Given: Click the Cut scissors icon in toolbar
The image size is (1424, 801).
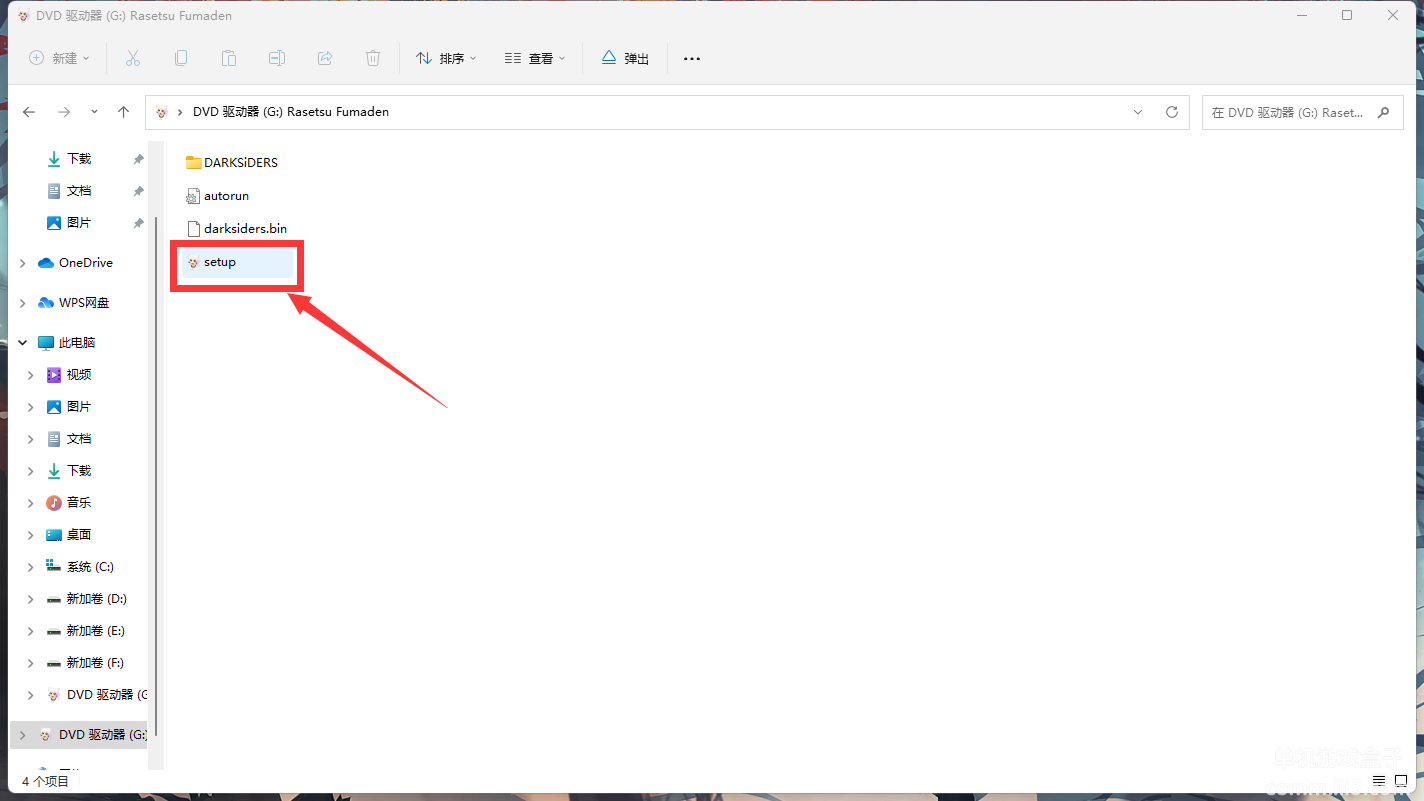Looking at the screenshot, I should point(133,58).
